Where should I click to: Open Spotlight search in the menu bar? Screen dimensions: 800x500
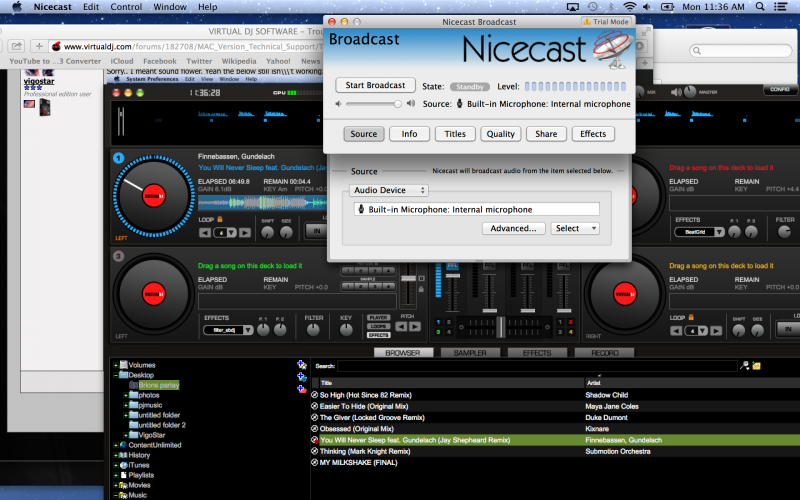[760, 7]
